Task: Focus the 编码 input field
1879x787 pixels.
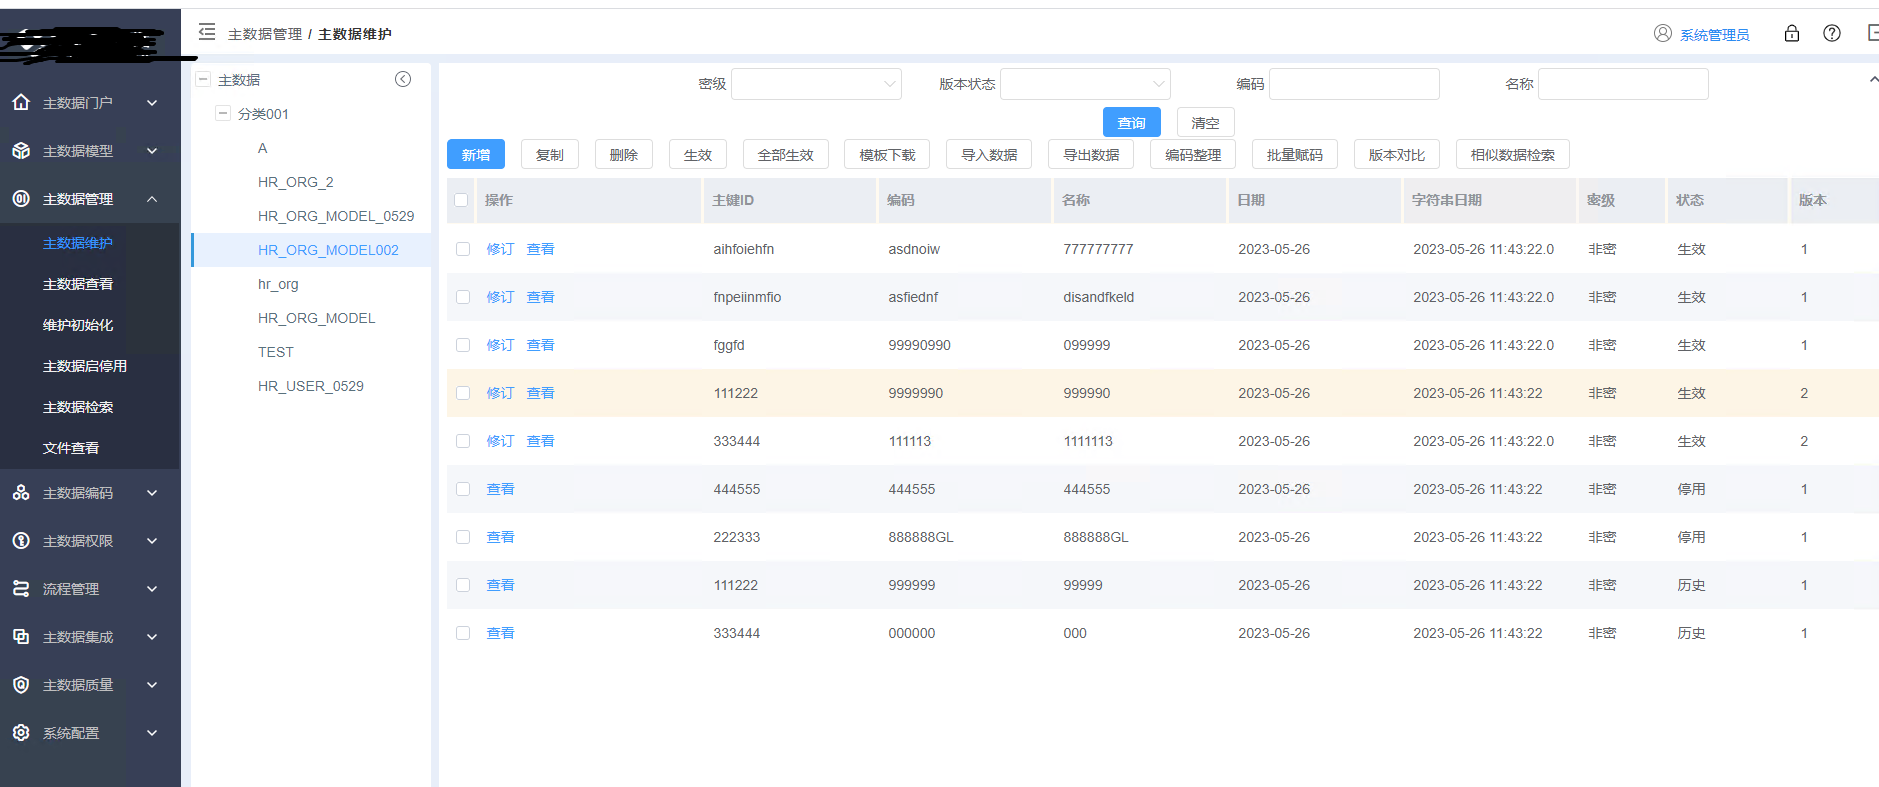Action: pos(1354,84)
